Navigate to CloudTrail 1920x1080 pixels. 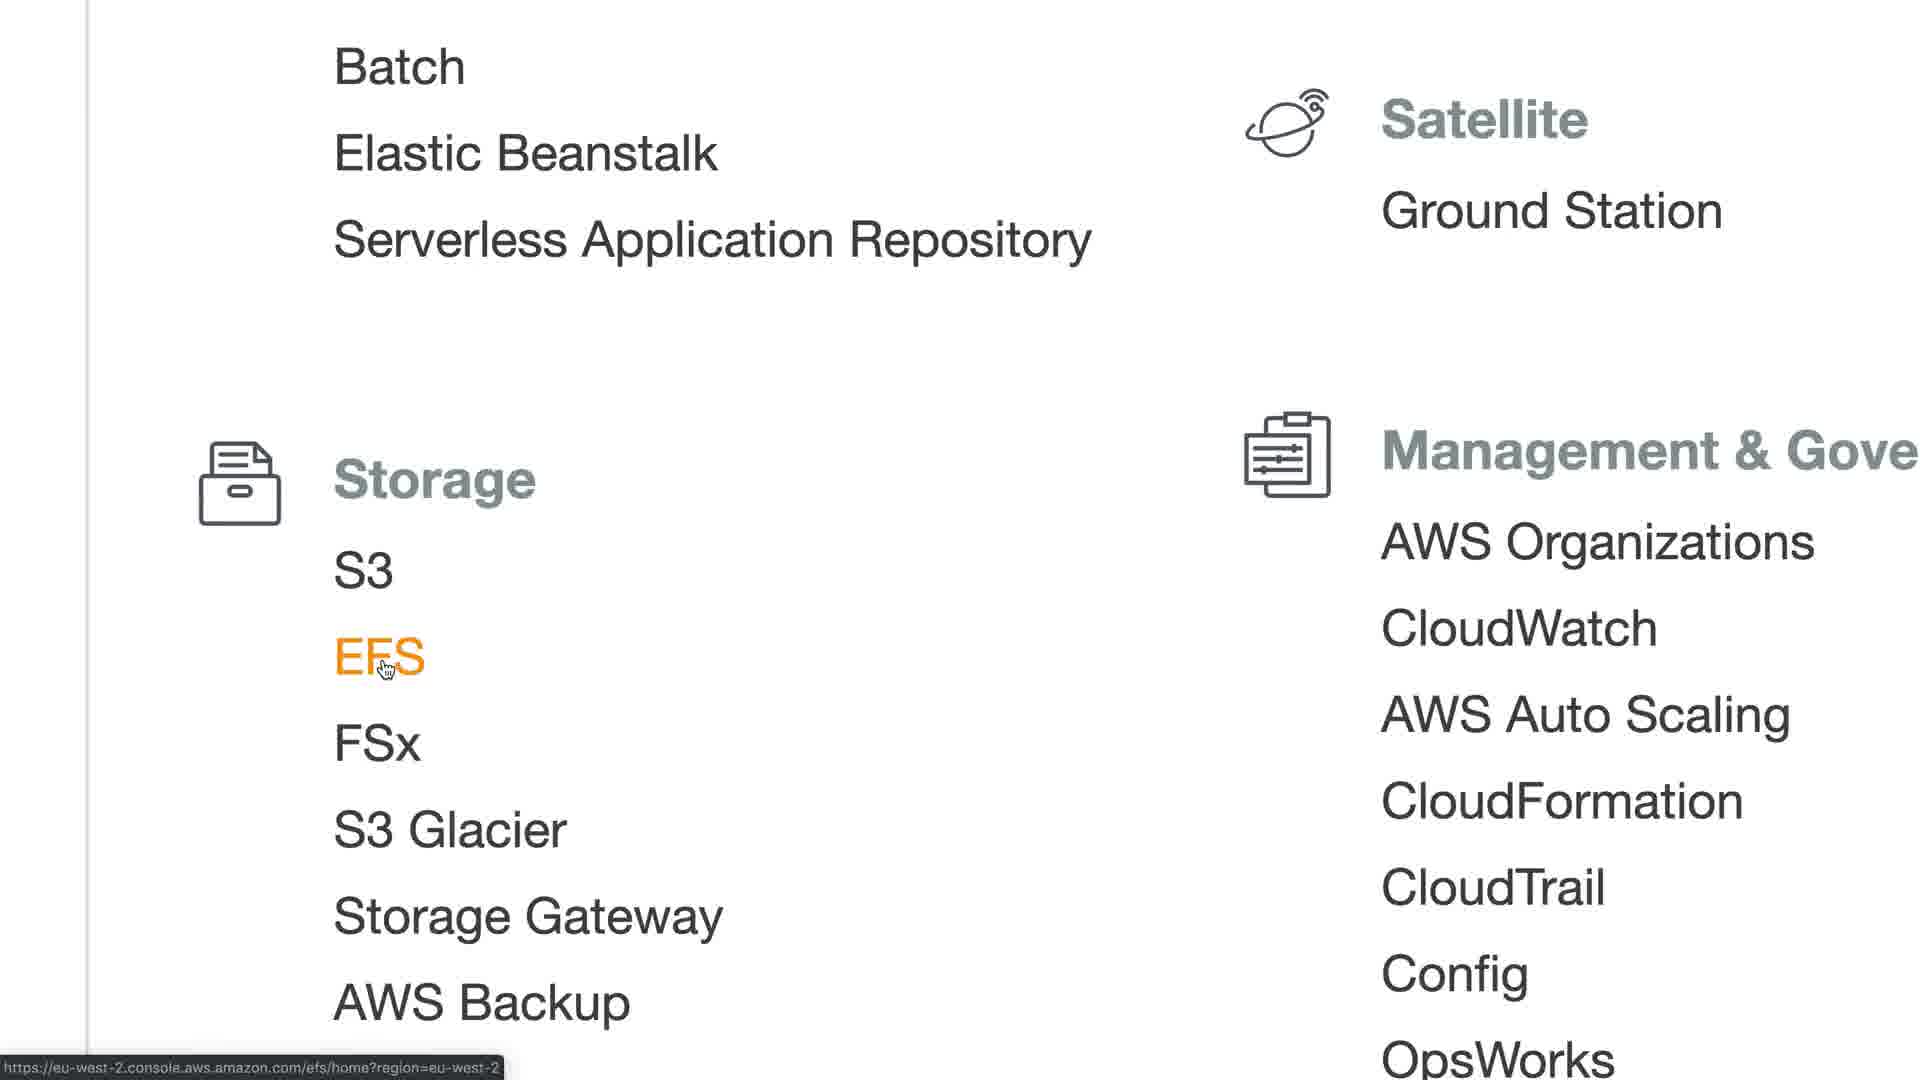pyautogui.click(x=1492, y=887)
